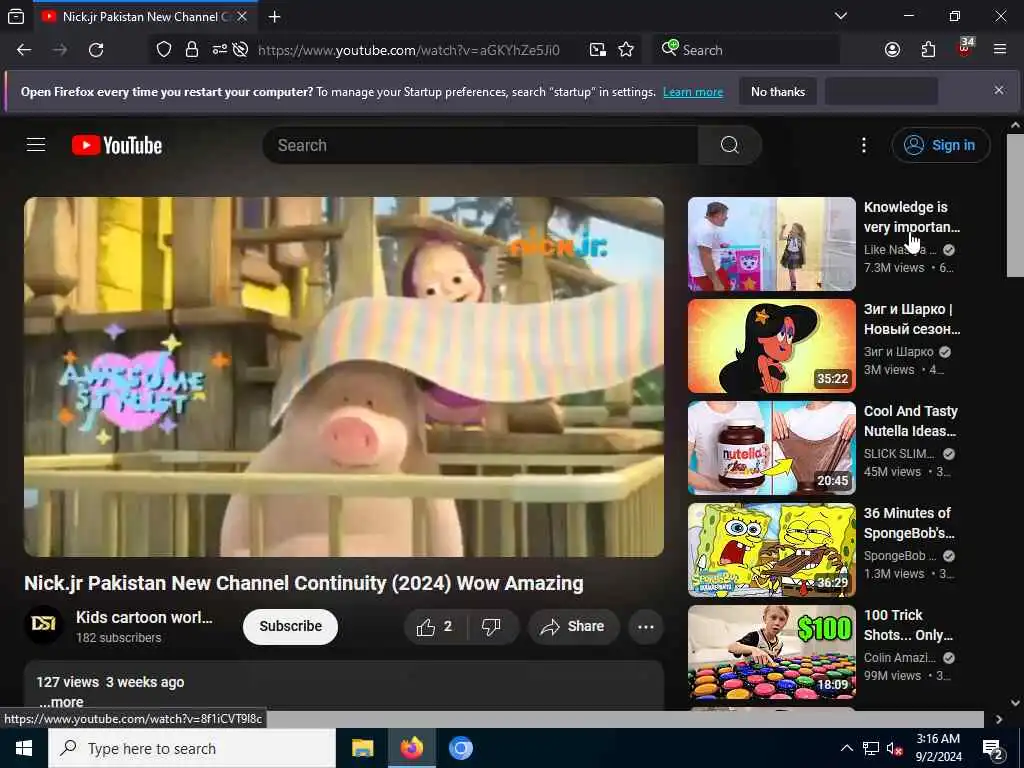Open Firefox View at tab bar left
Screen dimensions: 1024x768
(16, 17)
